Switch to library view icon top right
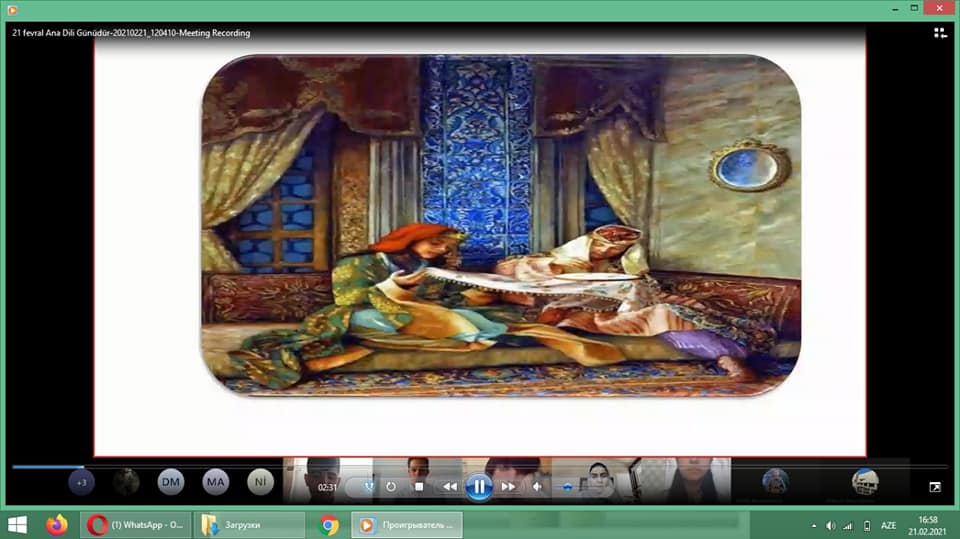The image size is (960, 539). click(940, 32)
